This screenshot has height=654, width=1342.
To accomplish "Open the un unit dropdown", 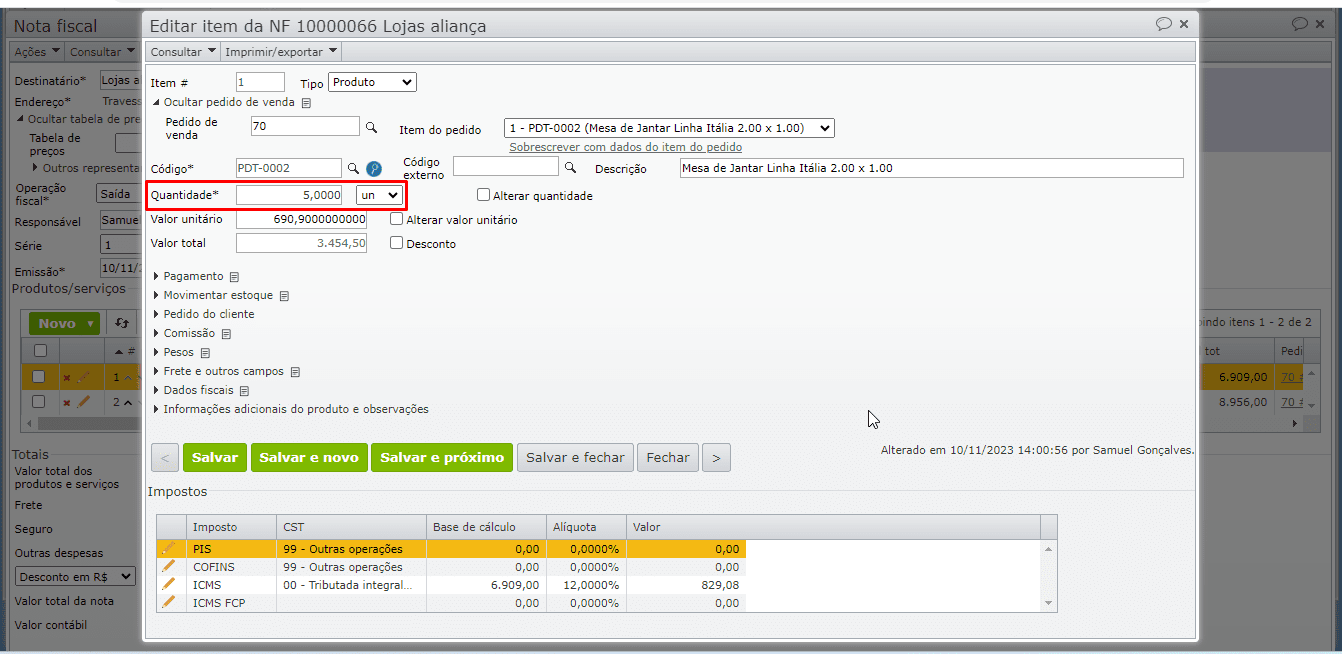I will pyautogui.click(x=379, y=195).
